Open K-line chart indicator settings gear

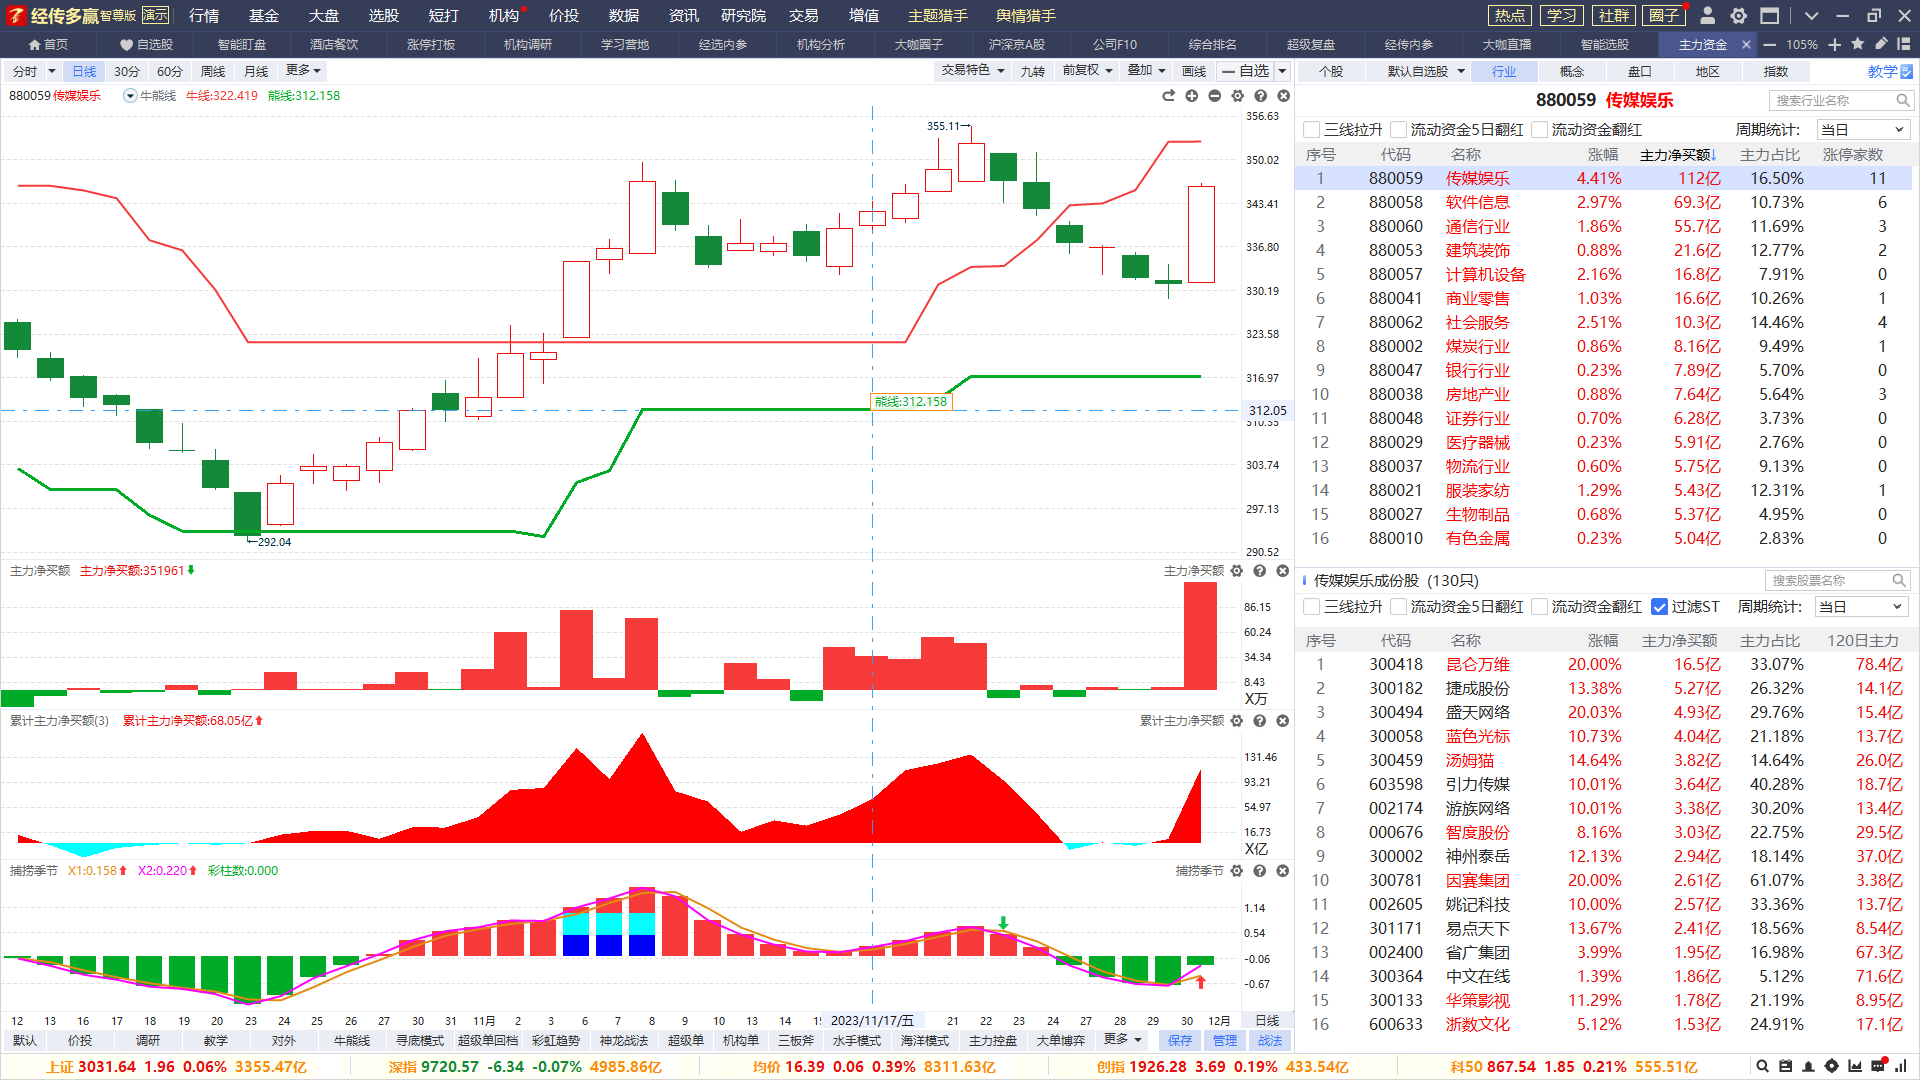click(x=1237, y=96)
